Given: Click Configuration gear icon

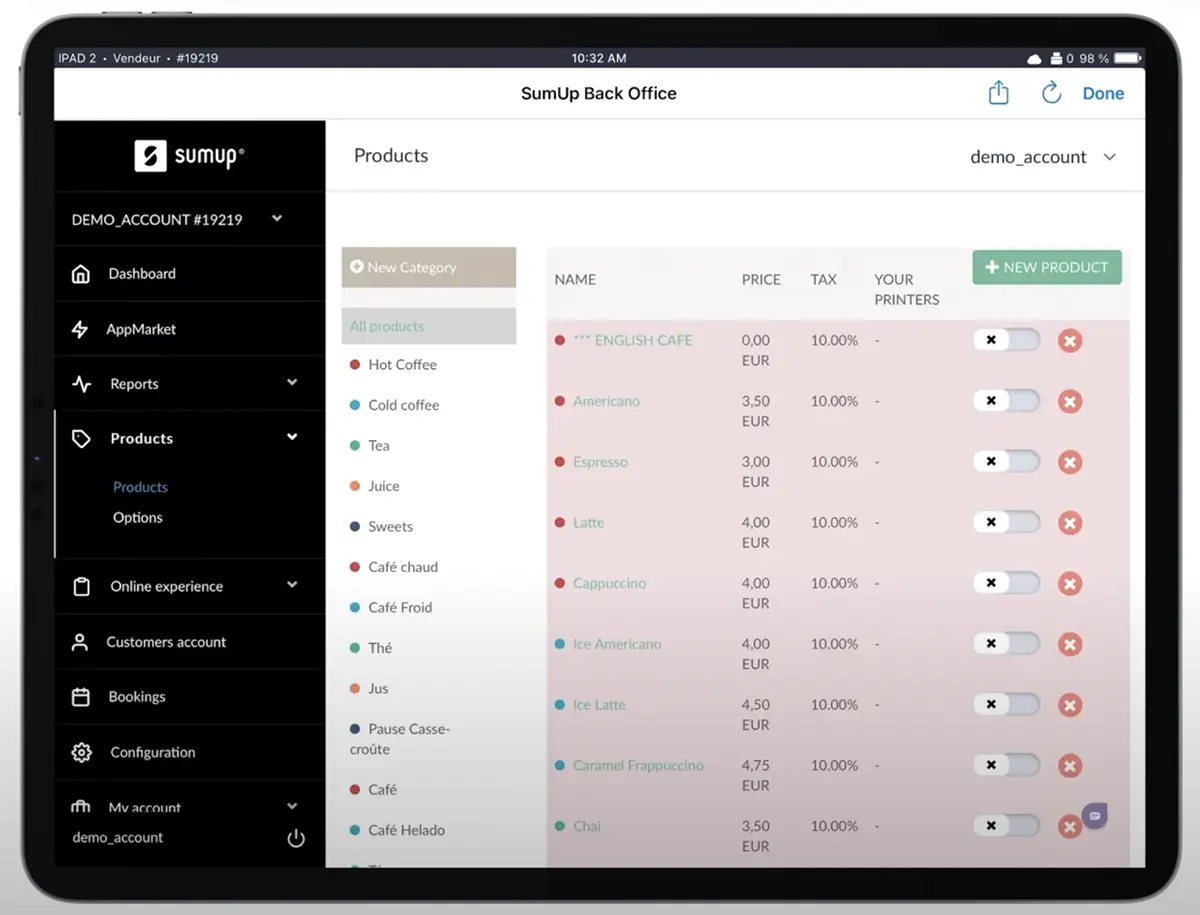Looking at the screenshot, I should click(82, 752).
